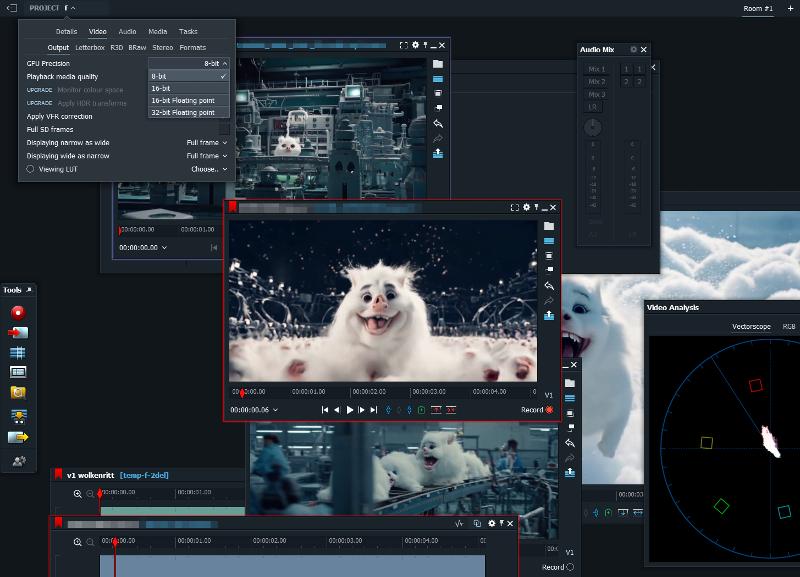Select the 32-bit Floating point option
Image resolution: width=800 pixels, height=577 pixels.
189,113
